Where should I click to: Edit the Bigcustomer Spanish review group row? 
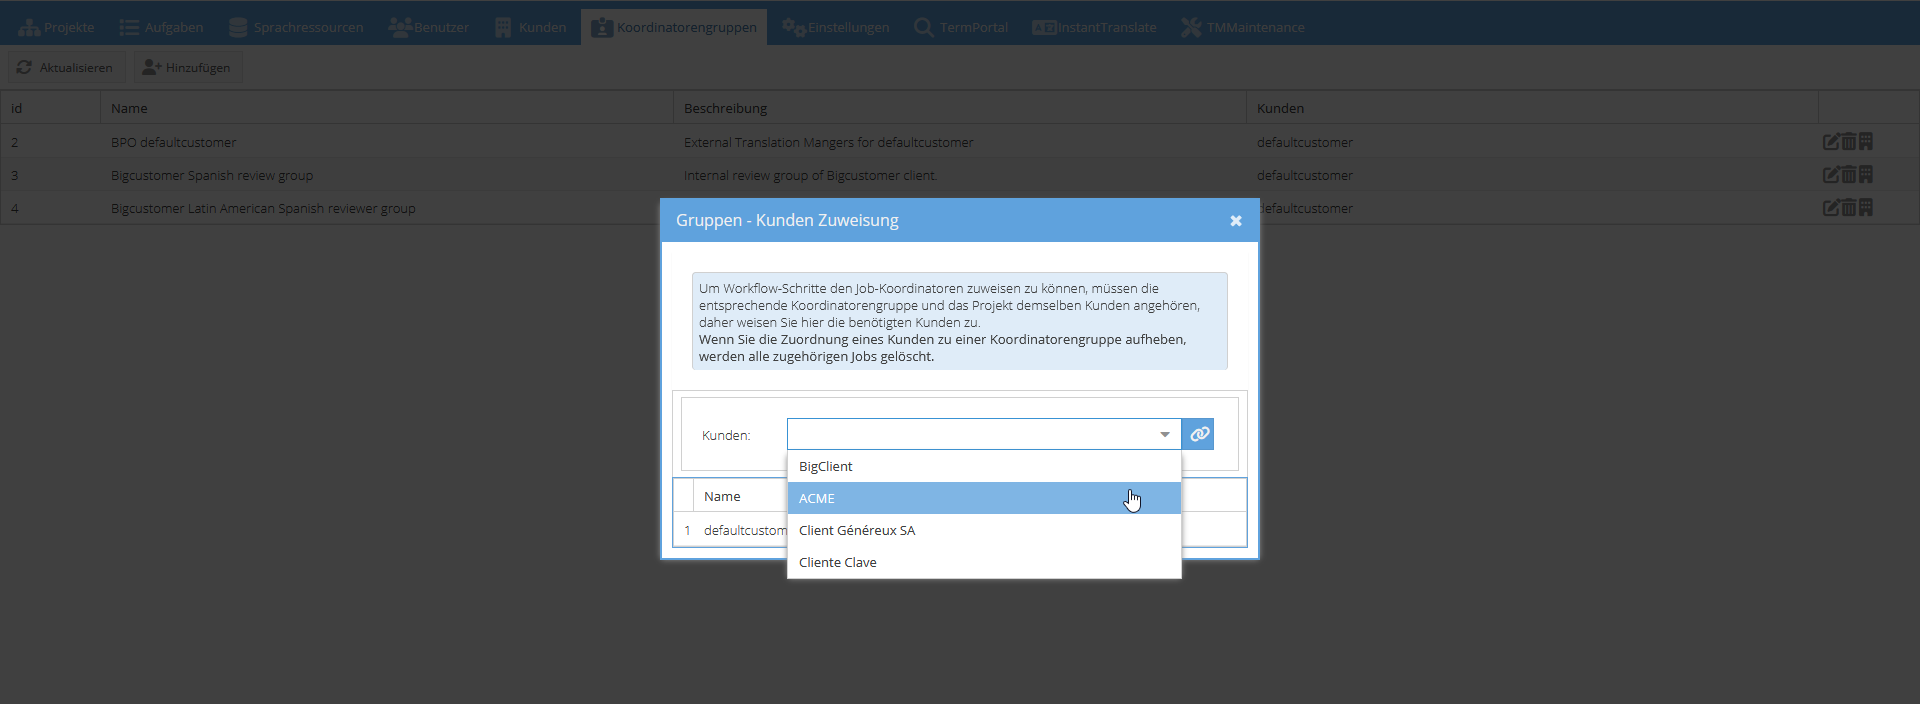coord(1830,175)
